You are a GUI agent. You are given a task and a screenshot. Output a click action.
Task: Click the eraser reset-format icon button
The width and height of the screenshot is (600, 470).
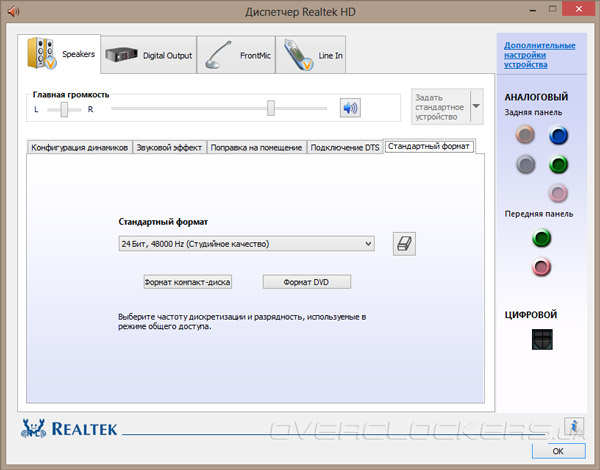(404, 244)
